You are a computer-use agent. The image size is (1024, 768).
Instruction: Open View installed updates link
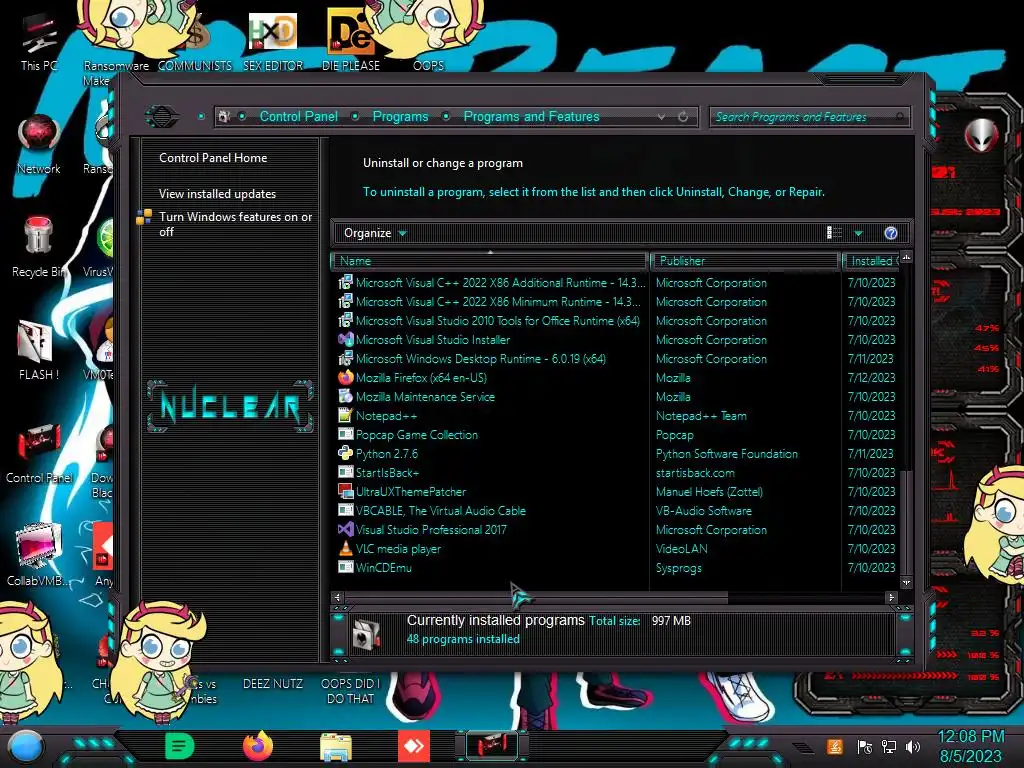pos(217,194)
